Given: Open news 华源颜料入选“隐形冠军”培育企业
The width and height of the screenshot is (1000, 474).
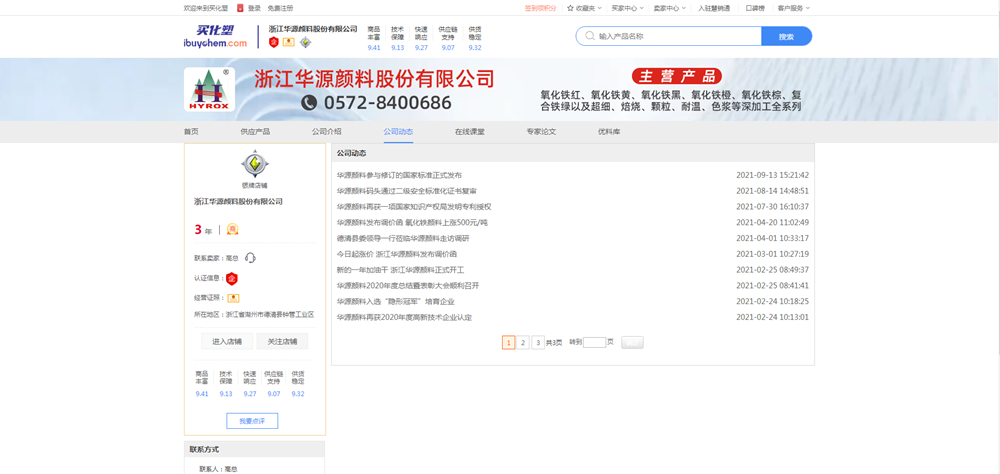Looking at the screenshot, I should click(395, 301).
